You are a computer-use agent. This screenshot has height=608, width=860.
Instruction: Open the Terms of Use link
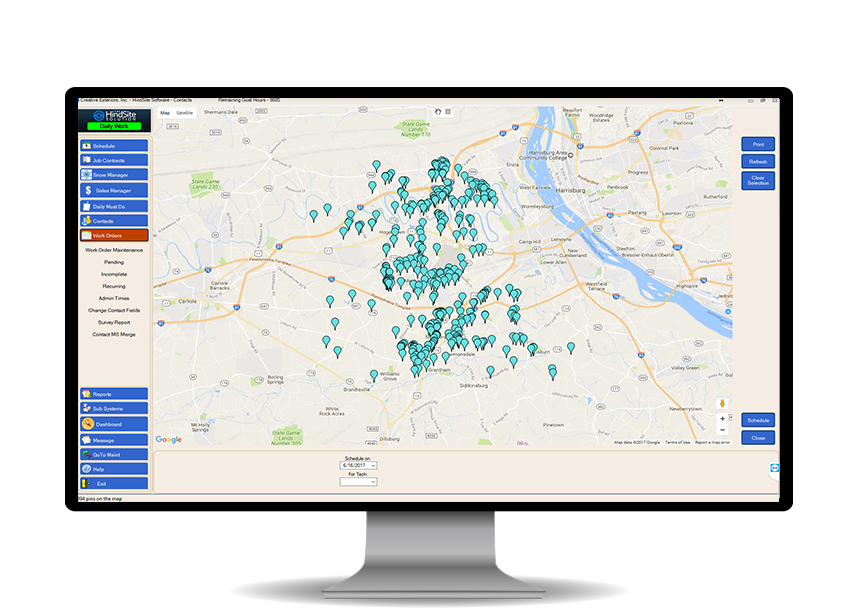[x=677, y=442]
